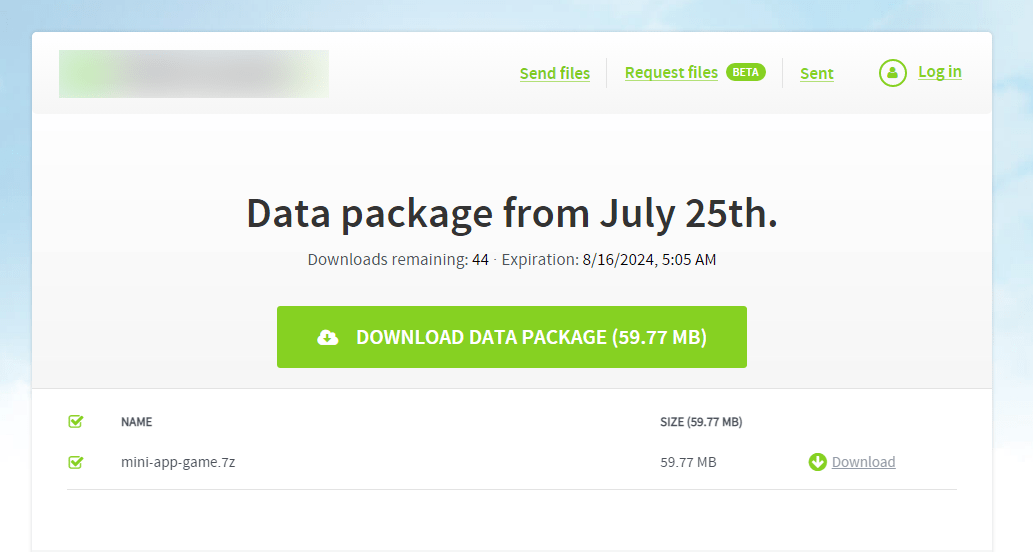
Task: Click the Download link for mini-app-game.7z
Action: tap(863, 462)
